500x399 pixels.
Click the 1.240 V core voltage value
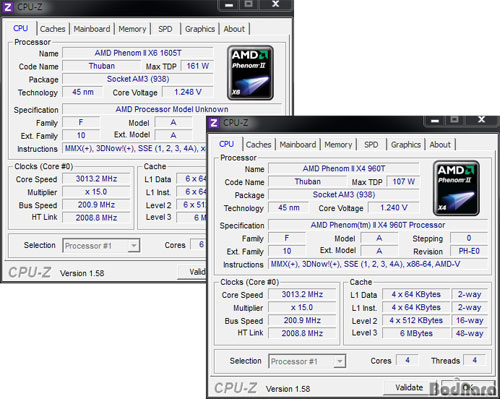tap(393, 208)
